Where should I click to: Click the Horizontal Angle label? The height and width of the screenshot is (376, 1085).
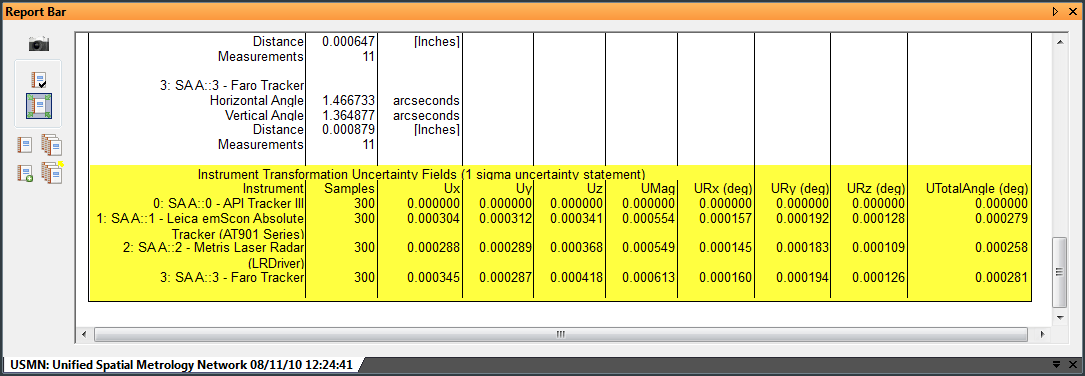(x=257, y=100)
